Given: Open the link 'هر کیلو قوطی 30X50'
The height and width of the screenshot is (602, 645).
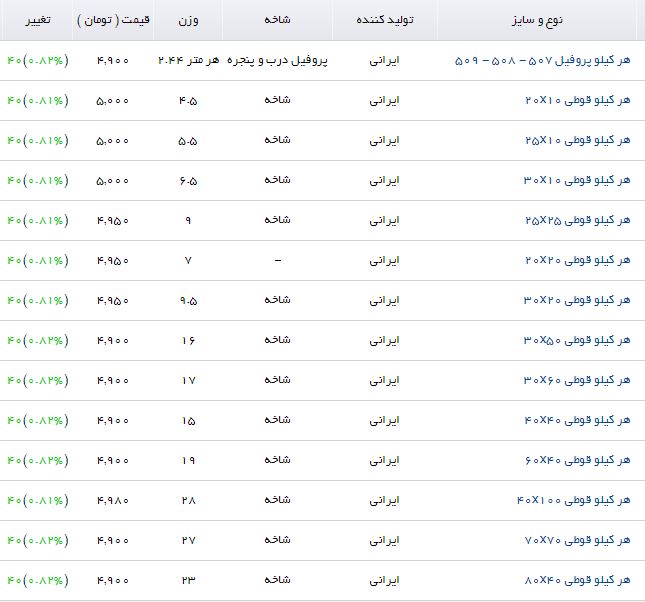Looking at the screenshot, I should pos(577,340).
